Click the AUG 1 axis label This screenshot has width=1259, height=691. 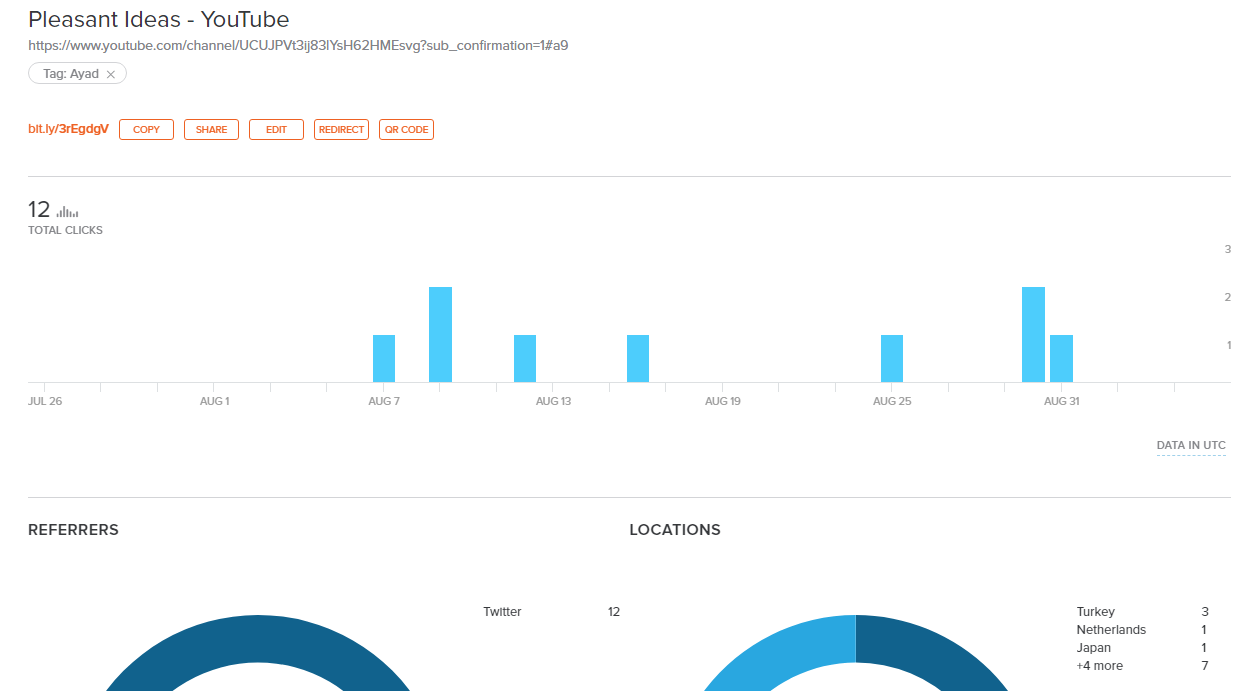click(214, 401)
